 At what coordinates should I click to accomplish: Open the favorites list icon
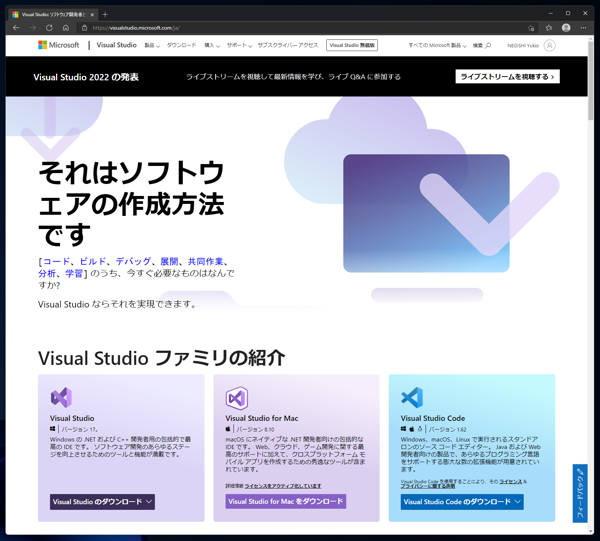coord(549,28)
